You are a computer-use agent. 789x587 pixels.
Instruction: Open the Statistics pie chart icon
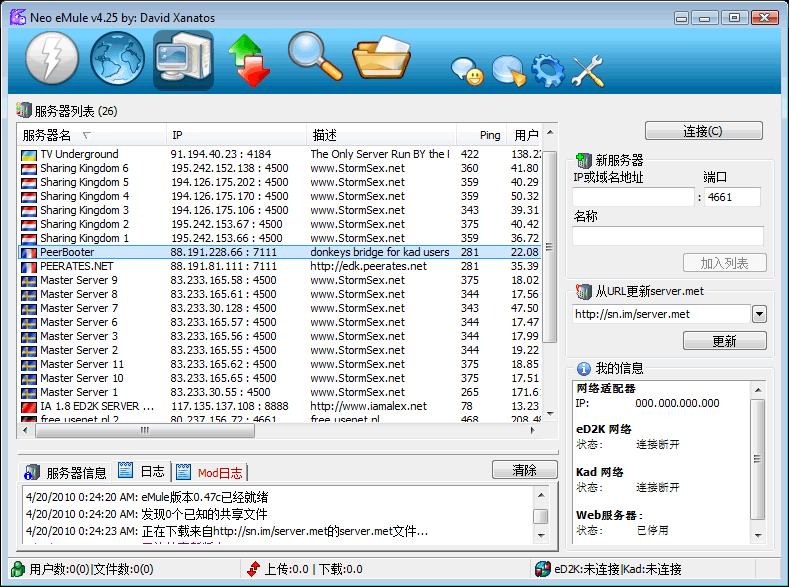(x=509, y=70)
